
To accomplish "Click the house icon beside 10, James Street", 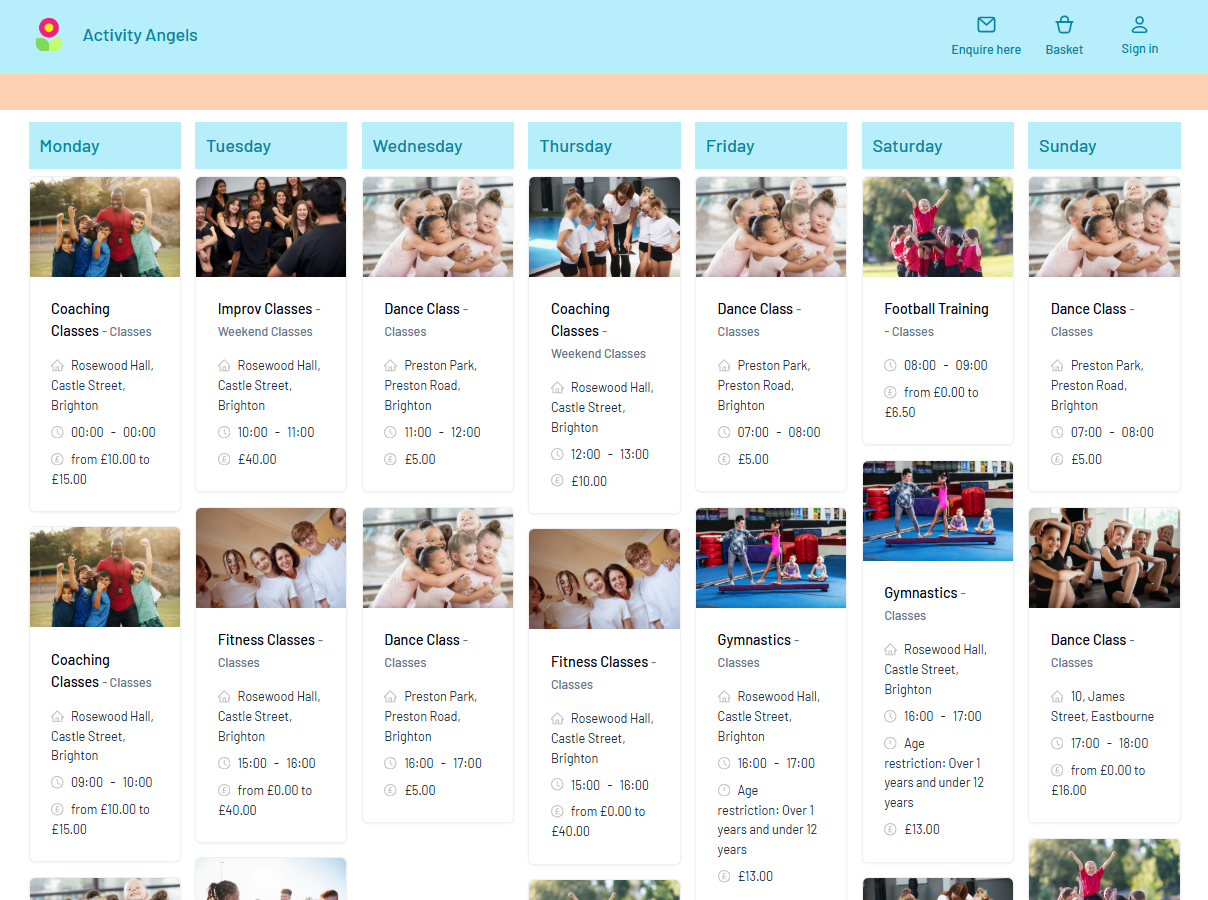I will [x=1057, y=696].
